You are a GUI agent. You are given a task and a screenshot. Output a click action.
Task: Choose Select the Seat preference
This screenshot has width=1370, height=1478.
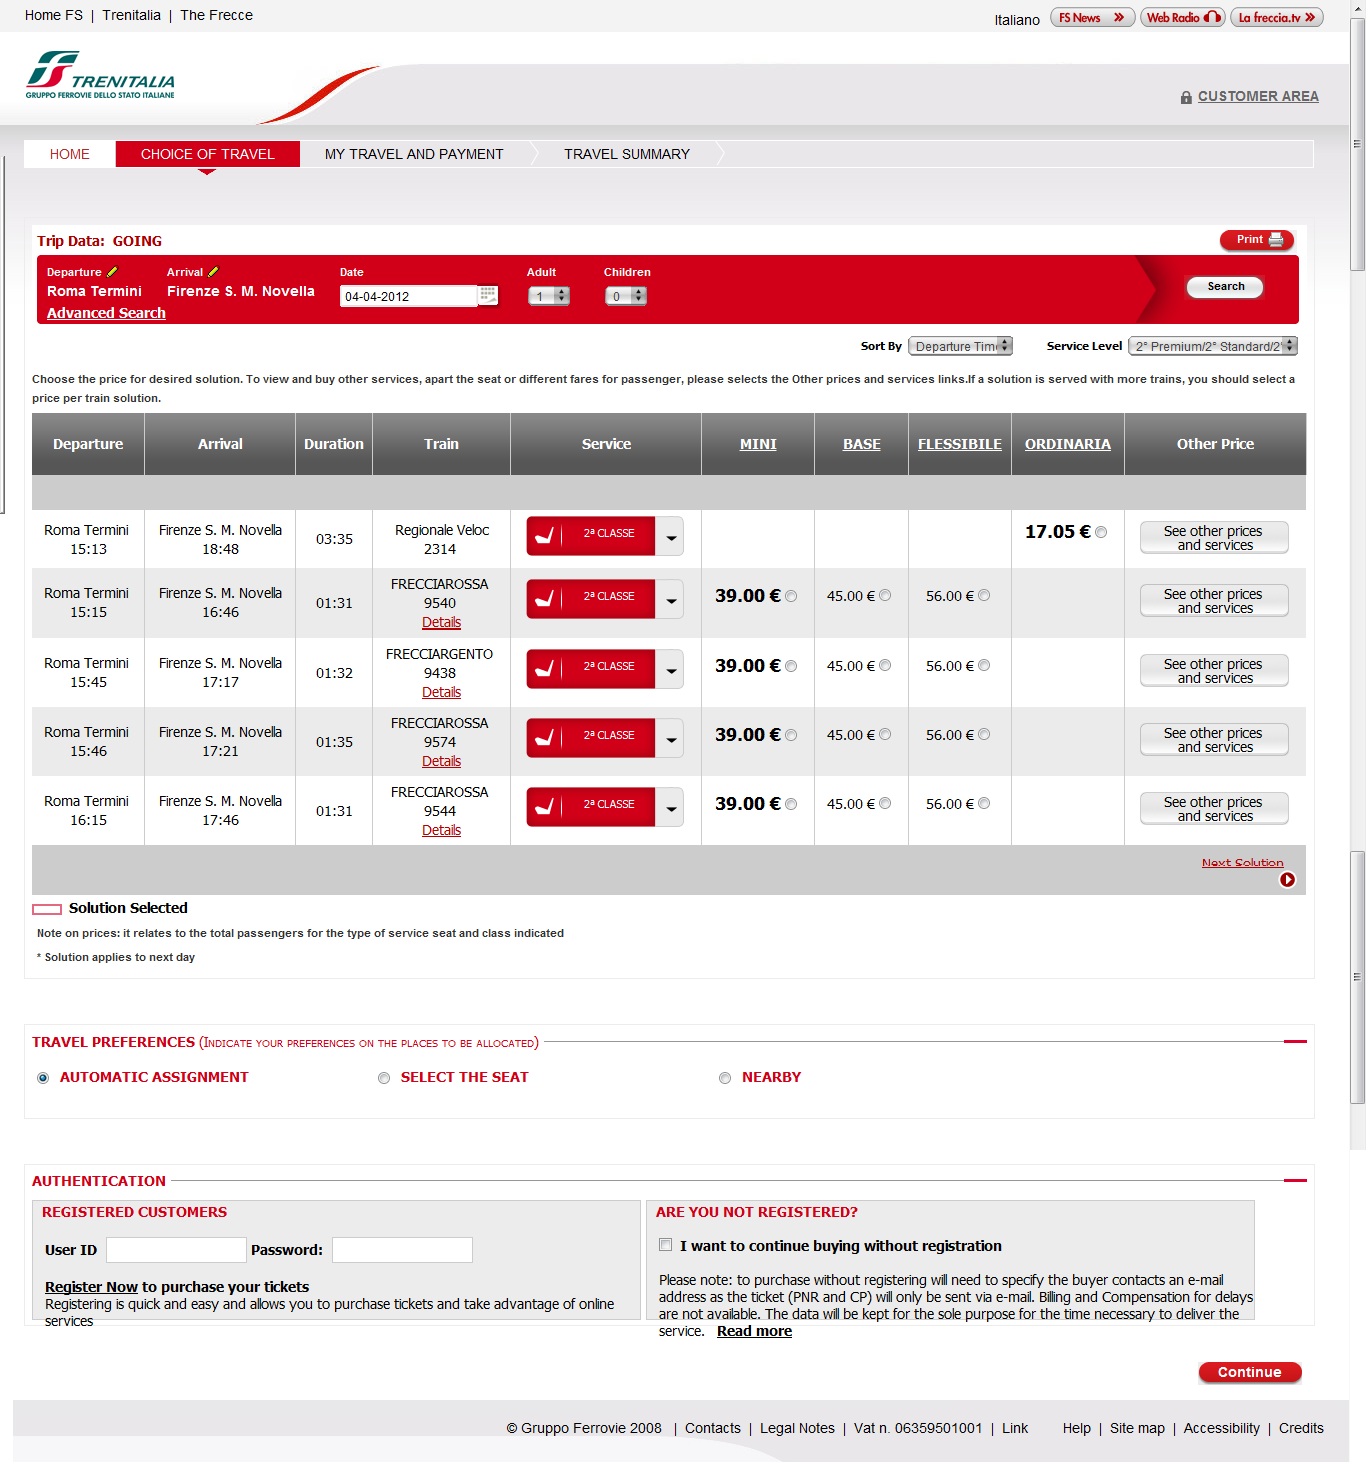(x=384, y=1078)
